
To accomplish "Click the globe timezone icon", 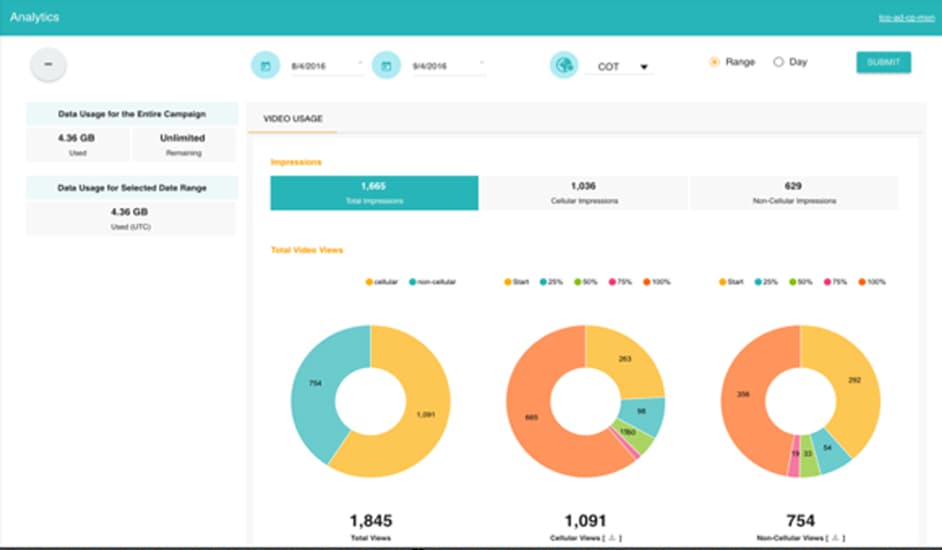I will pos(564,66).
